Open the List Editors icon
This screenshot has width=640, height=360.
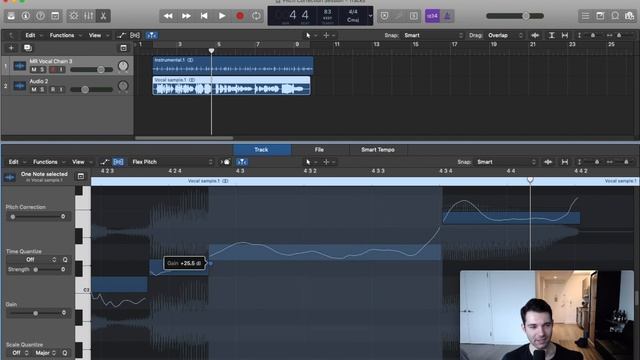(x=585, y=16)
